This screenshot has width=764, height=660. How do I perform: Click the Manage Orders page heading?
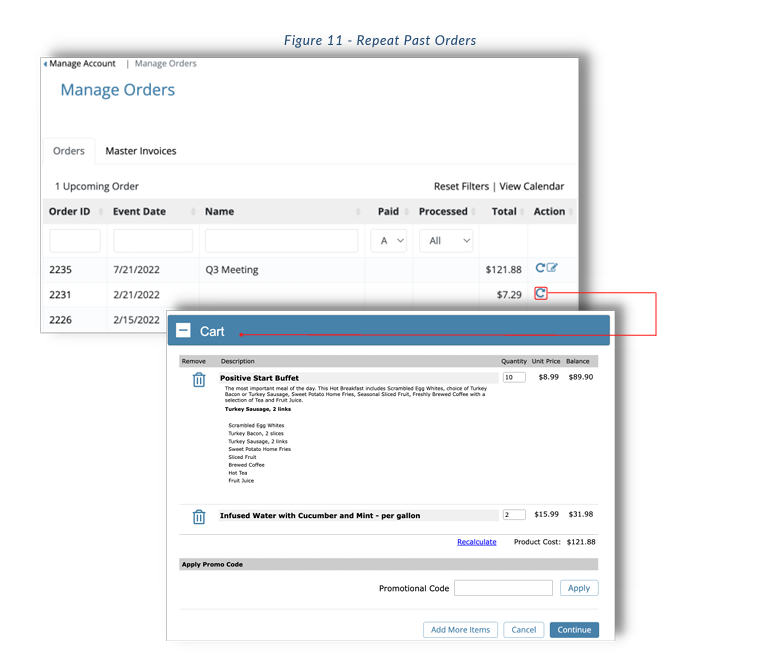tap(117, 90)
